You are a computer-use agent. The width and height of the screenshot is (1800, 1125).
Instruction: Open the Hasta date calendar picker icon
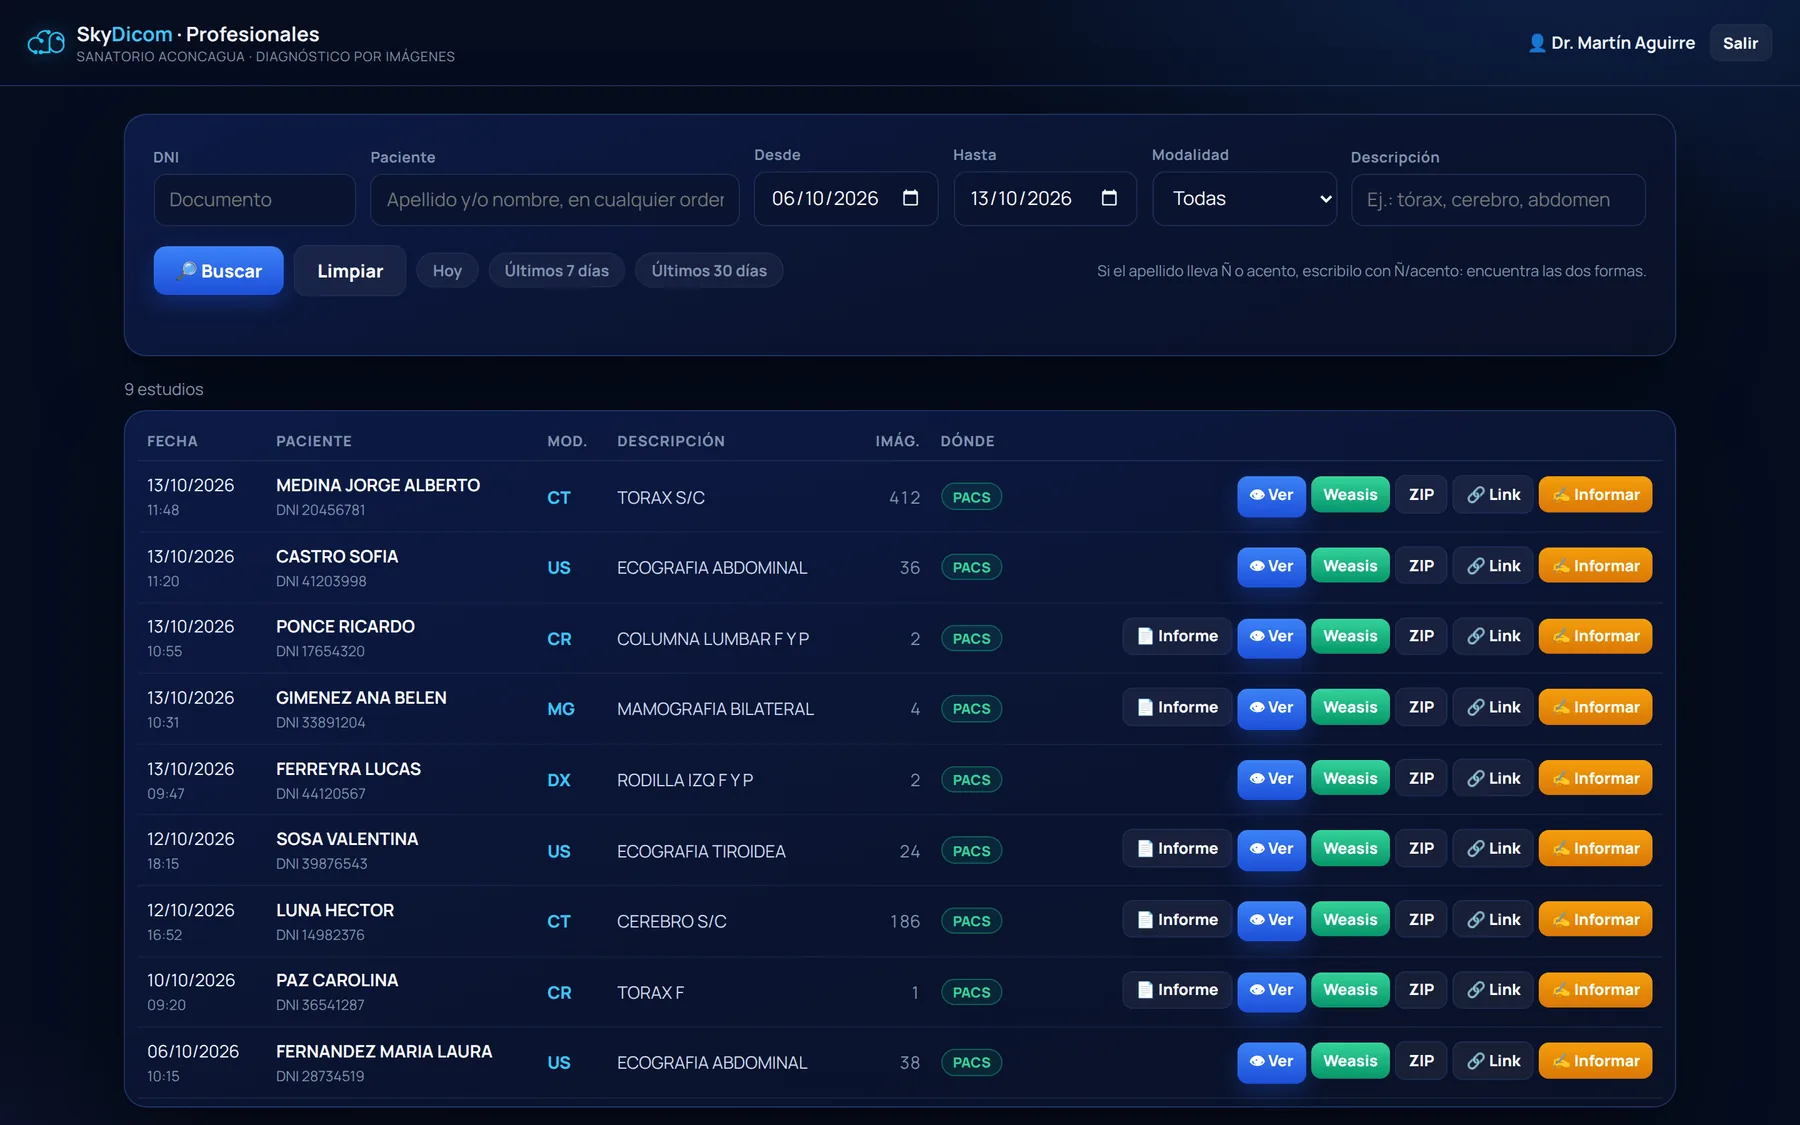(1109, 198)
